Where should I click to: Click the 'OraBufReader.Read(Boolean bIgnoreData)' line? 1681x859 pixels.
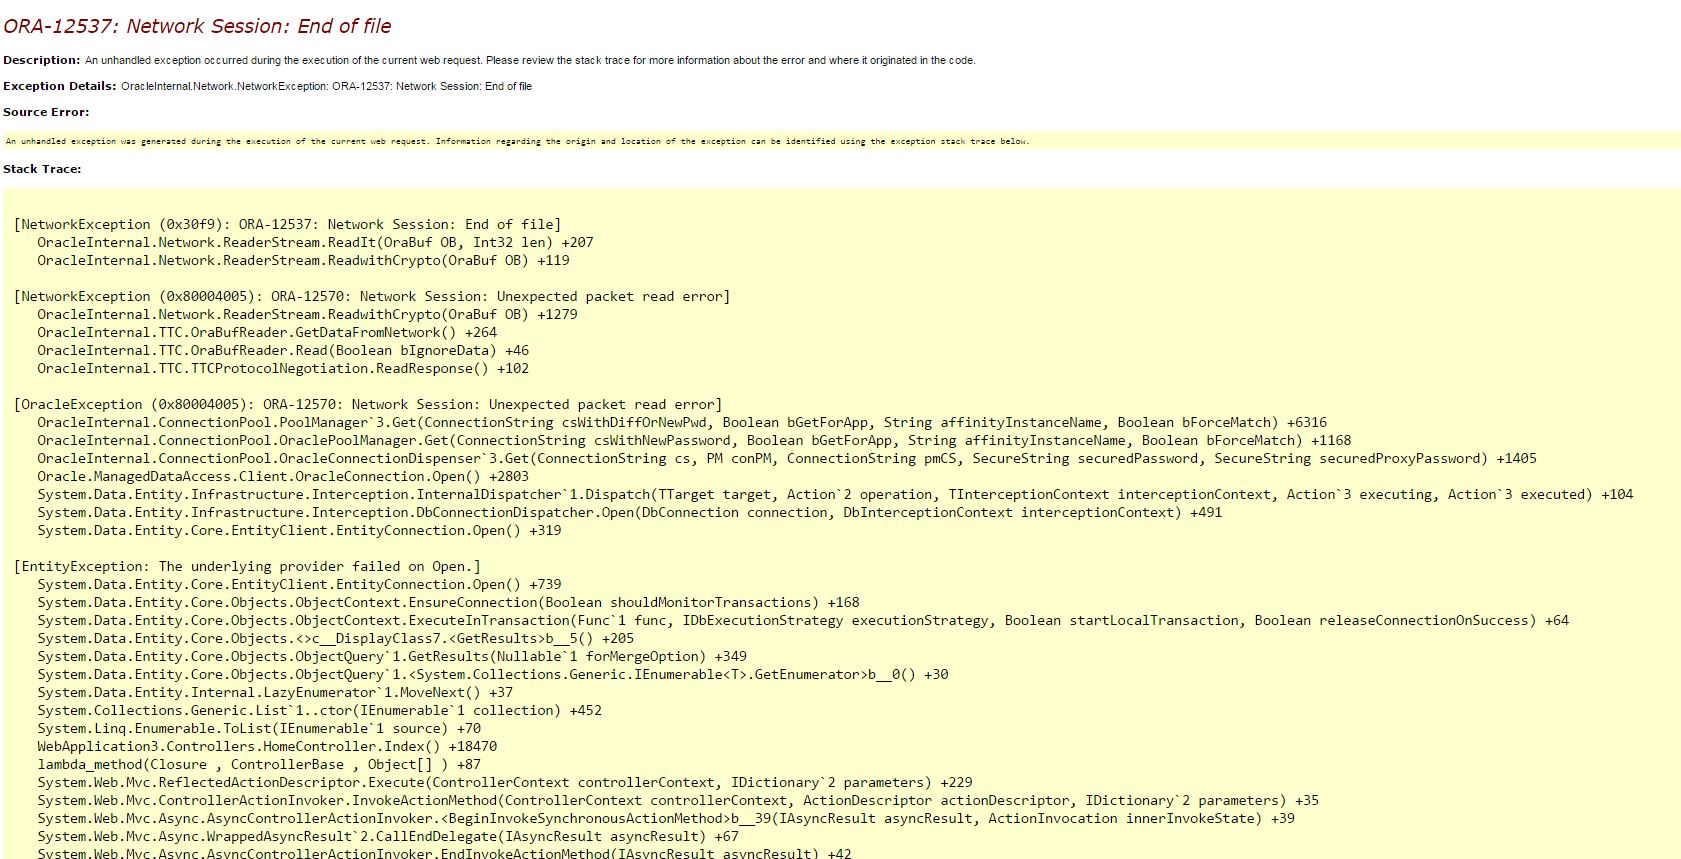click(x=283, y=351)
